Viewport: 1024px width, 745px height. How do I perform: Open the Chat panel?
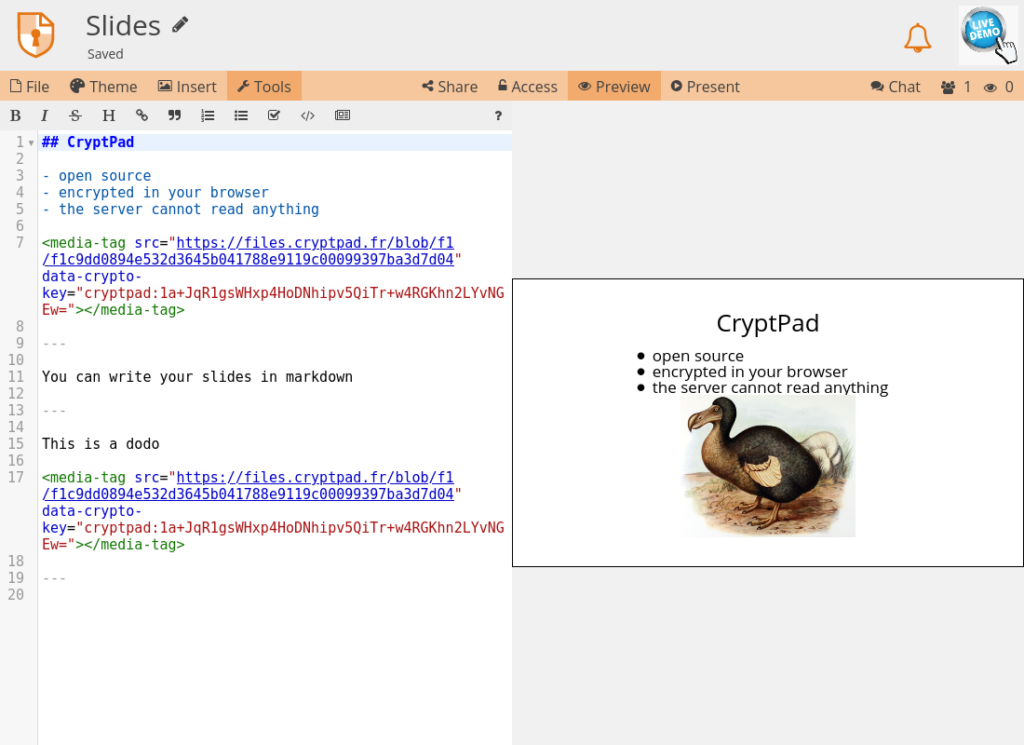click(895, 86)
